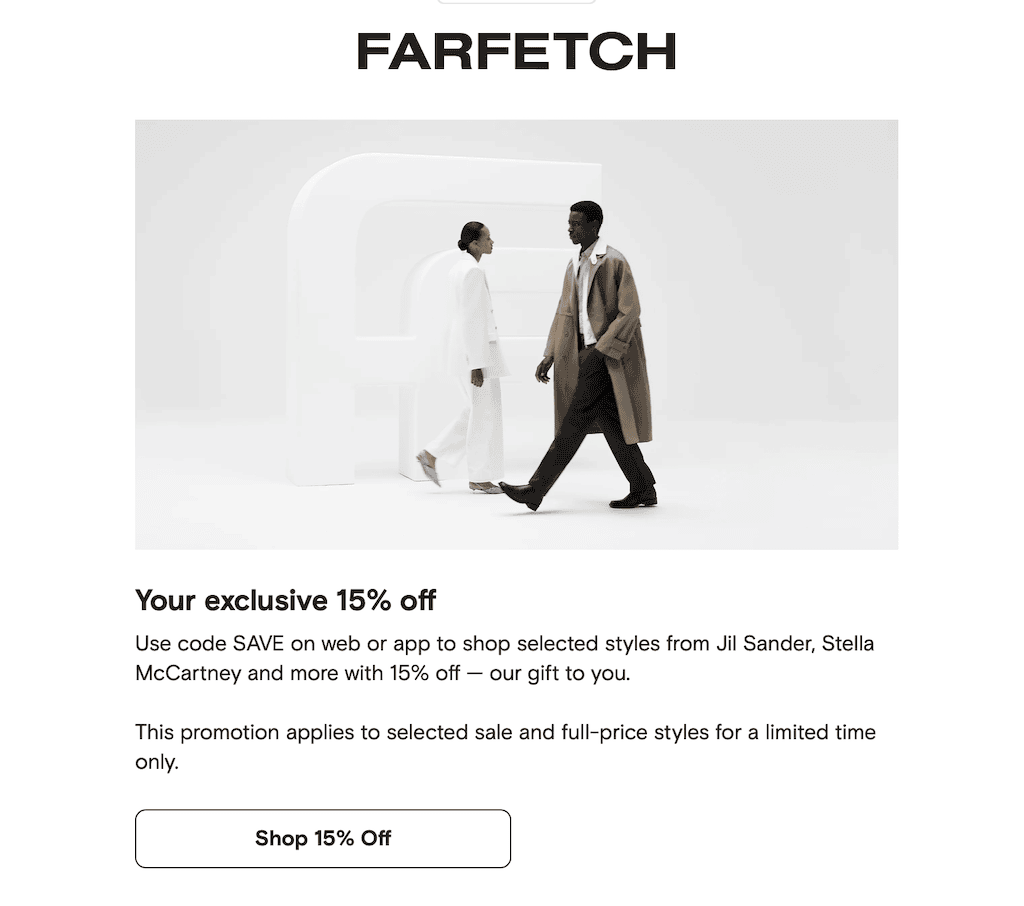Viewport: 1024px width, 906px height.
Task: Click the woman's pointed heel shoe
Action: (428, 468)
